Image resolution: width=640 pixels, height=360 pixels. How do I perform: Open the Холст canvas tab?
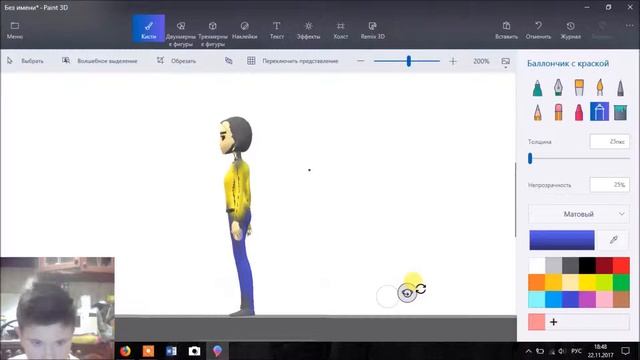340,30
